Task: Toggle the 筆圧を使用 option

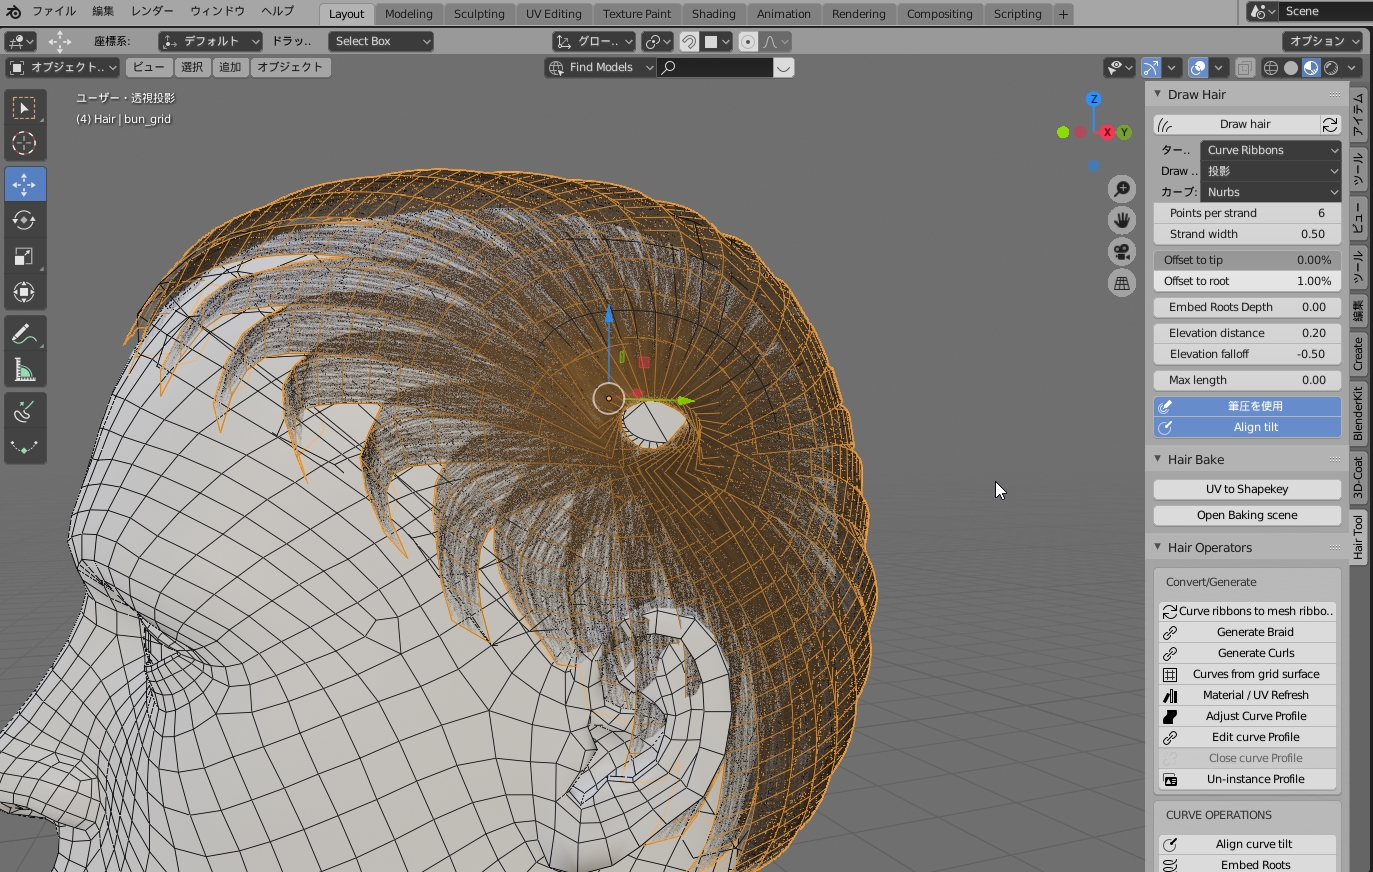Action: point(1247,406)
